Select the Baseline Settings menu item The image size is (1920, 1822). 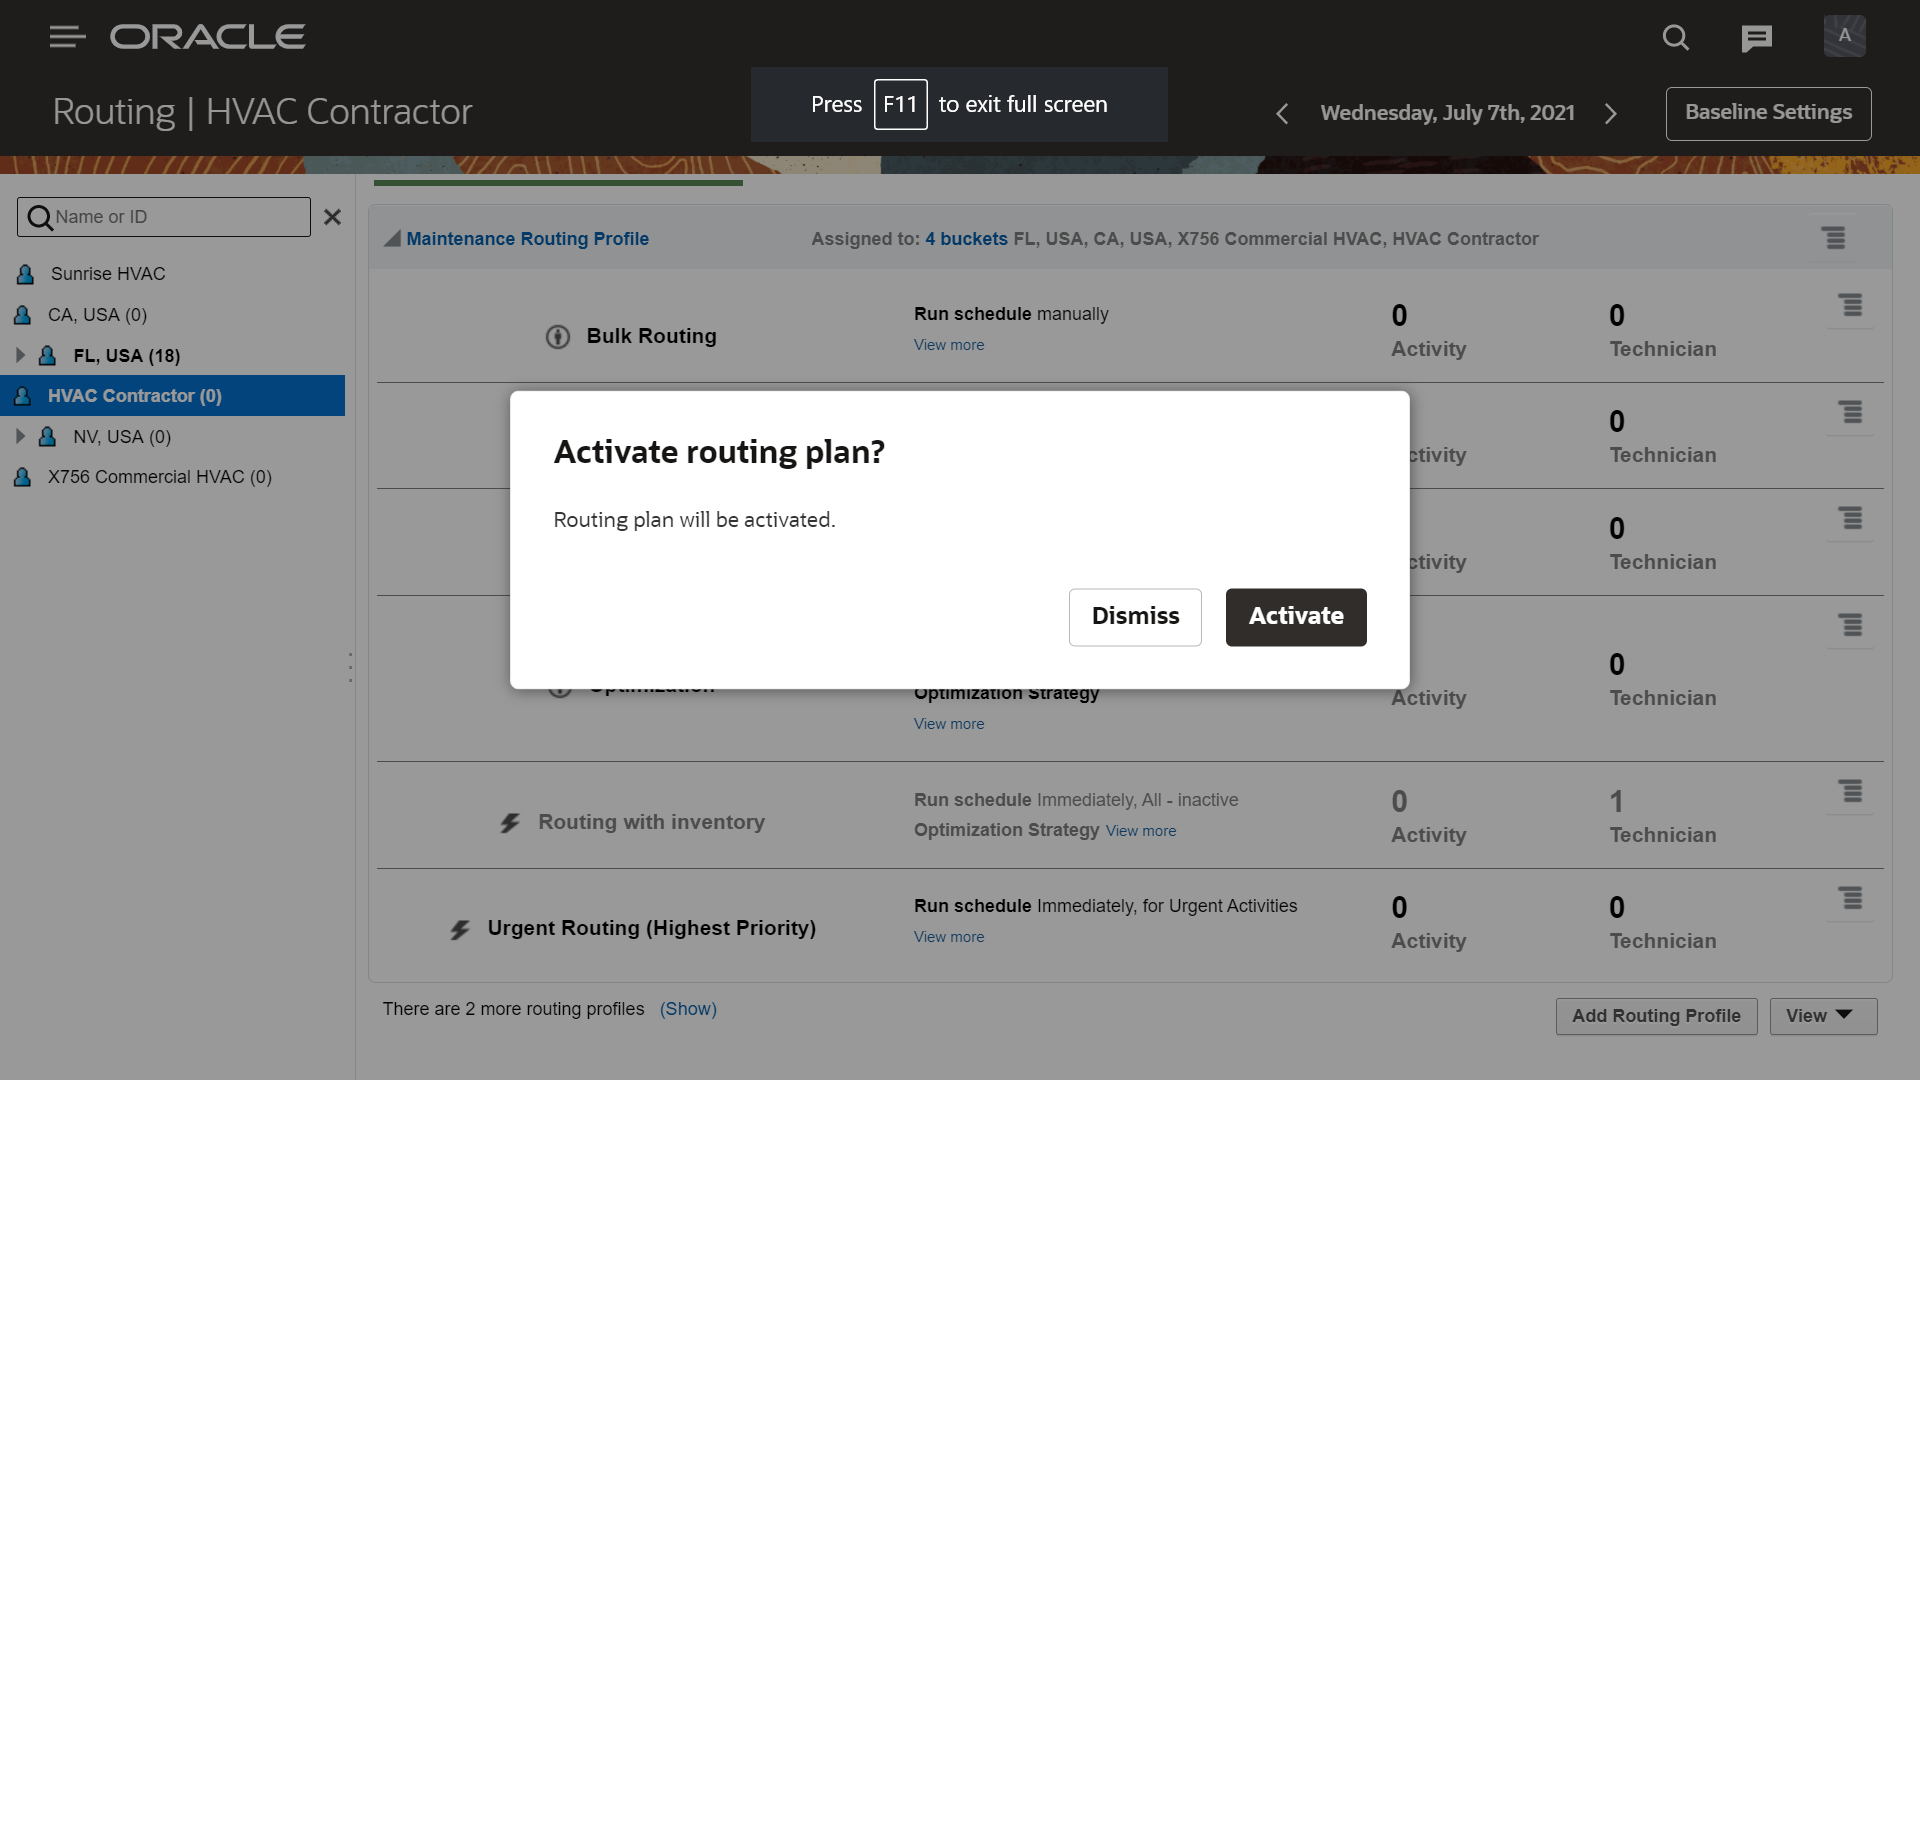(x=1768, y=111)
